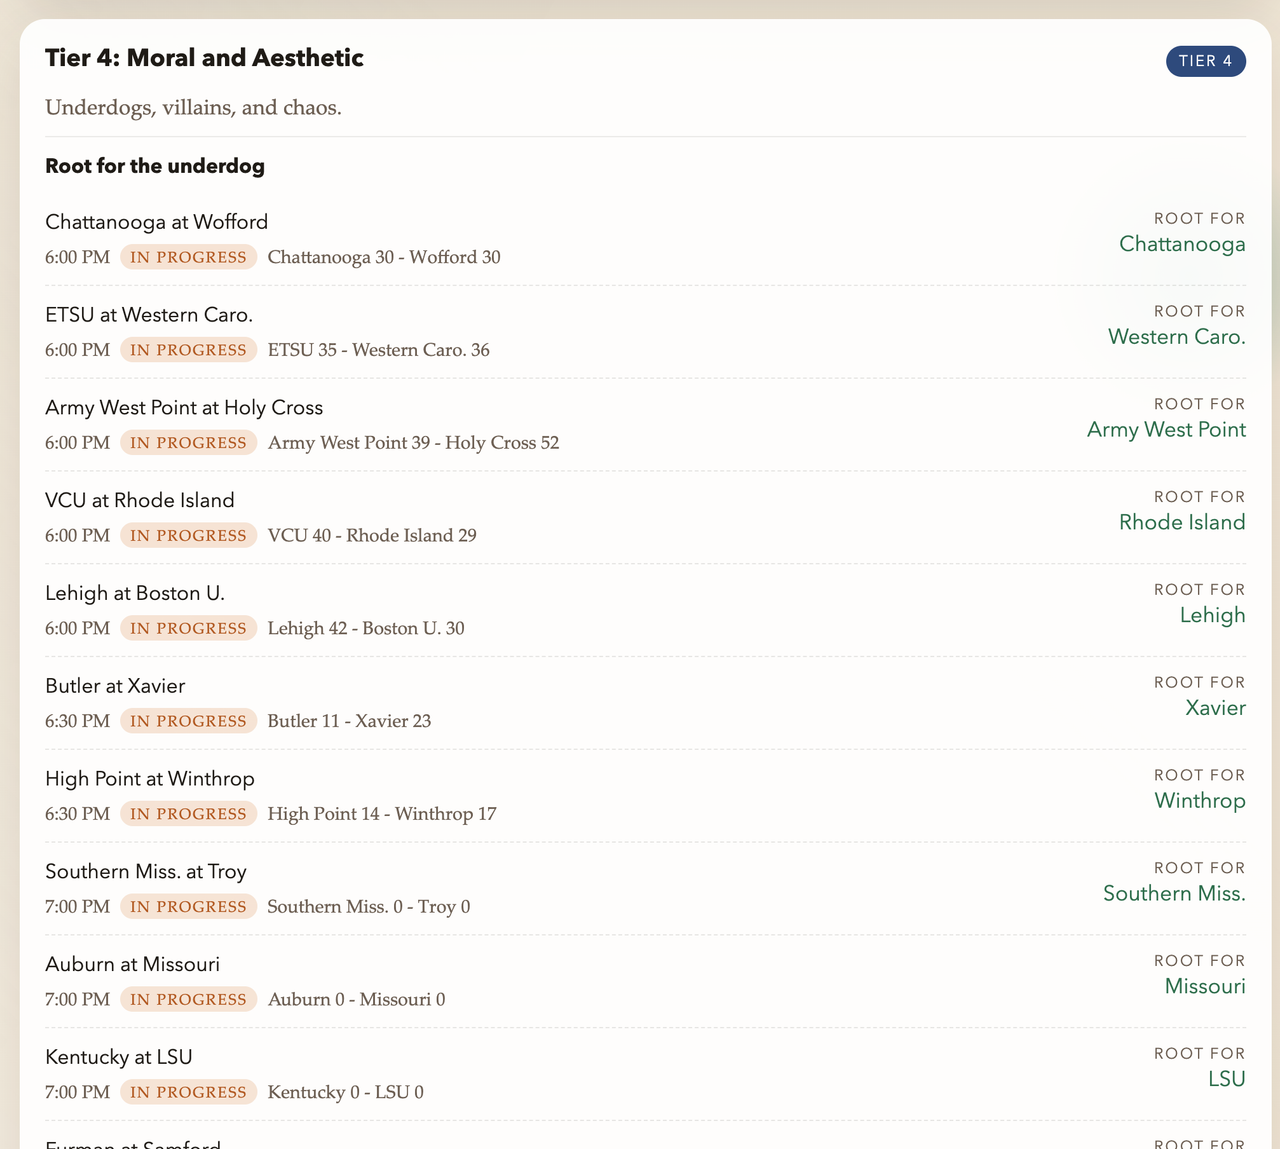Click the 6:00 PM time for VCU at Rhode Island
1280x1149 pixels.
click(77, 536)
